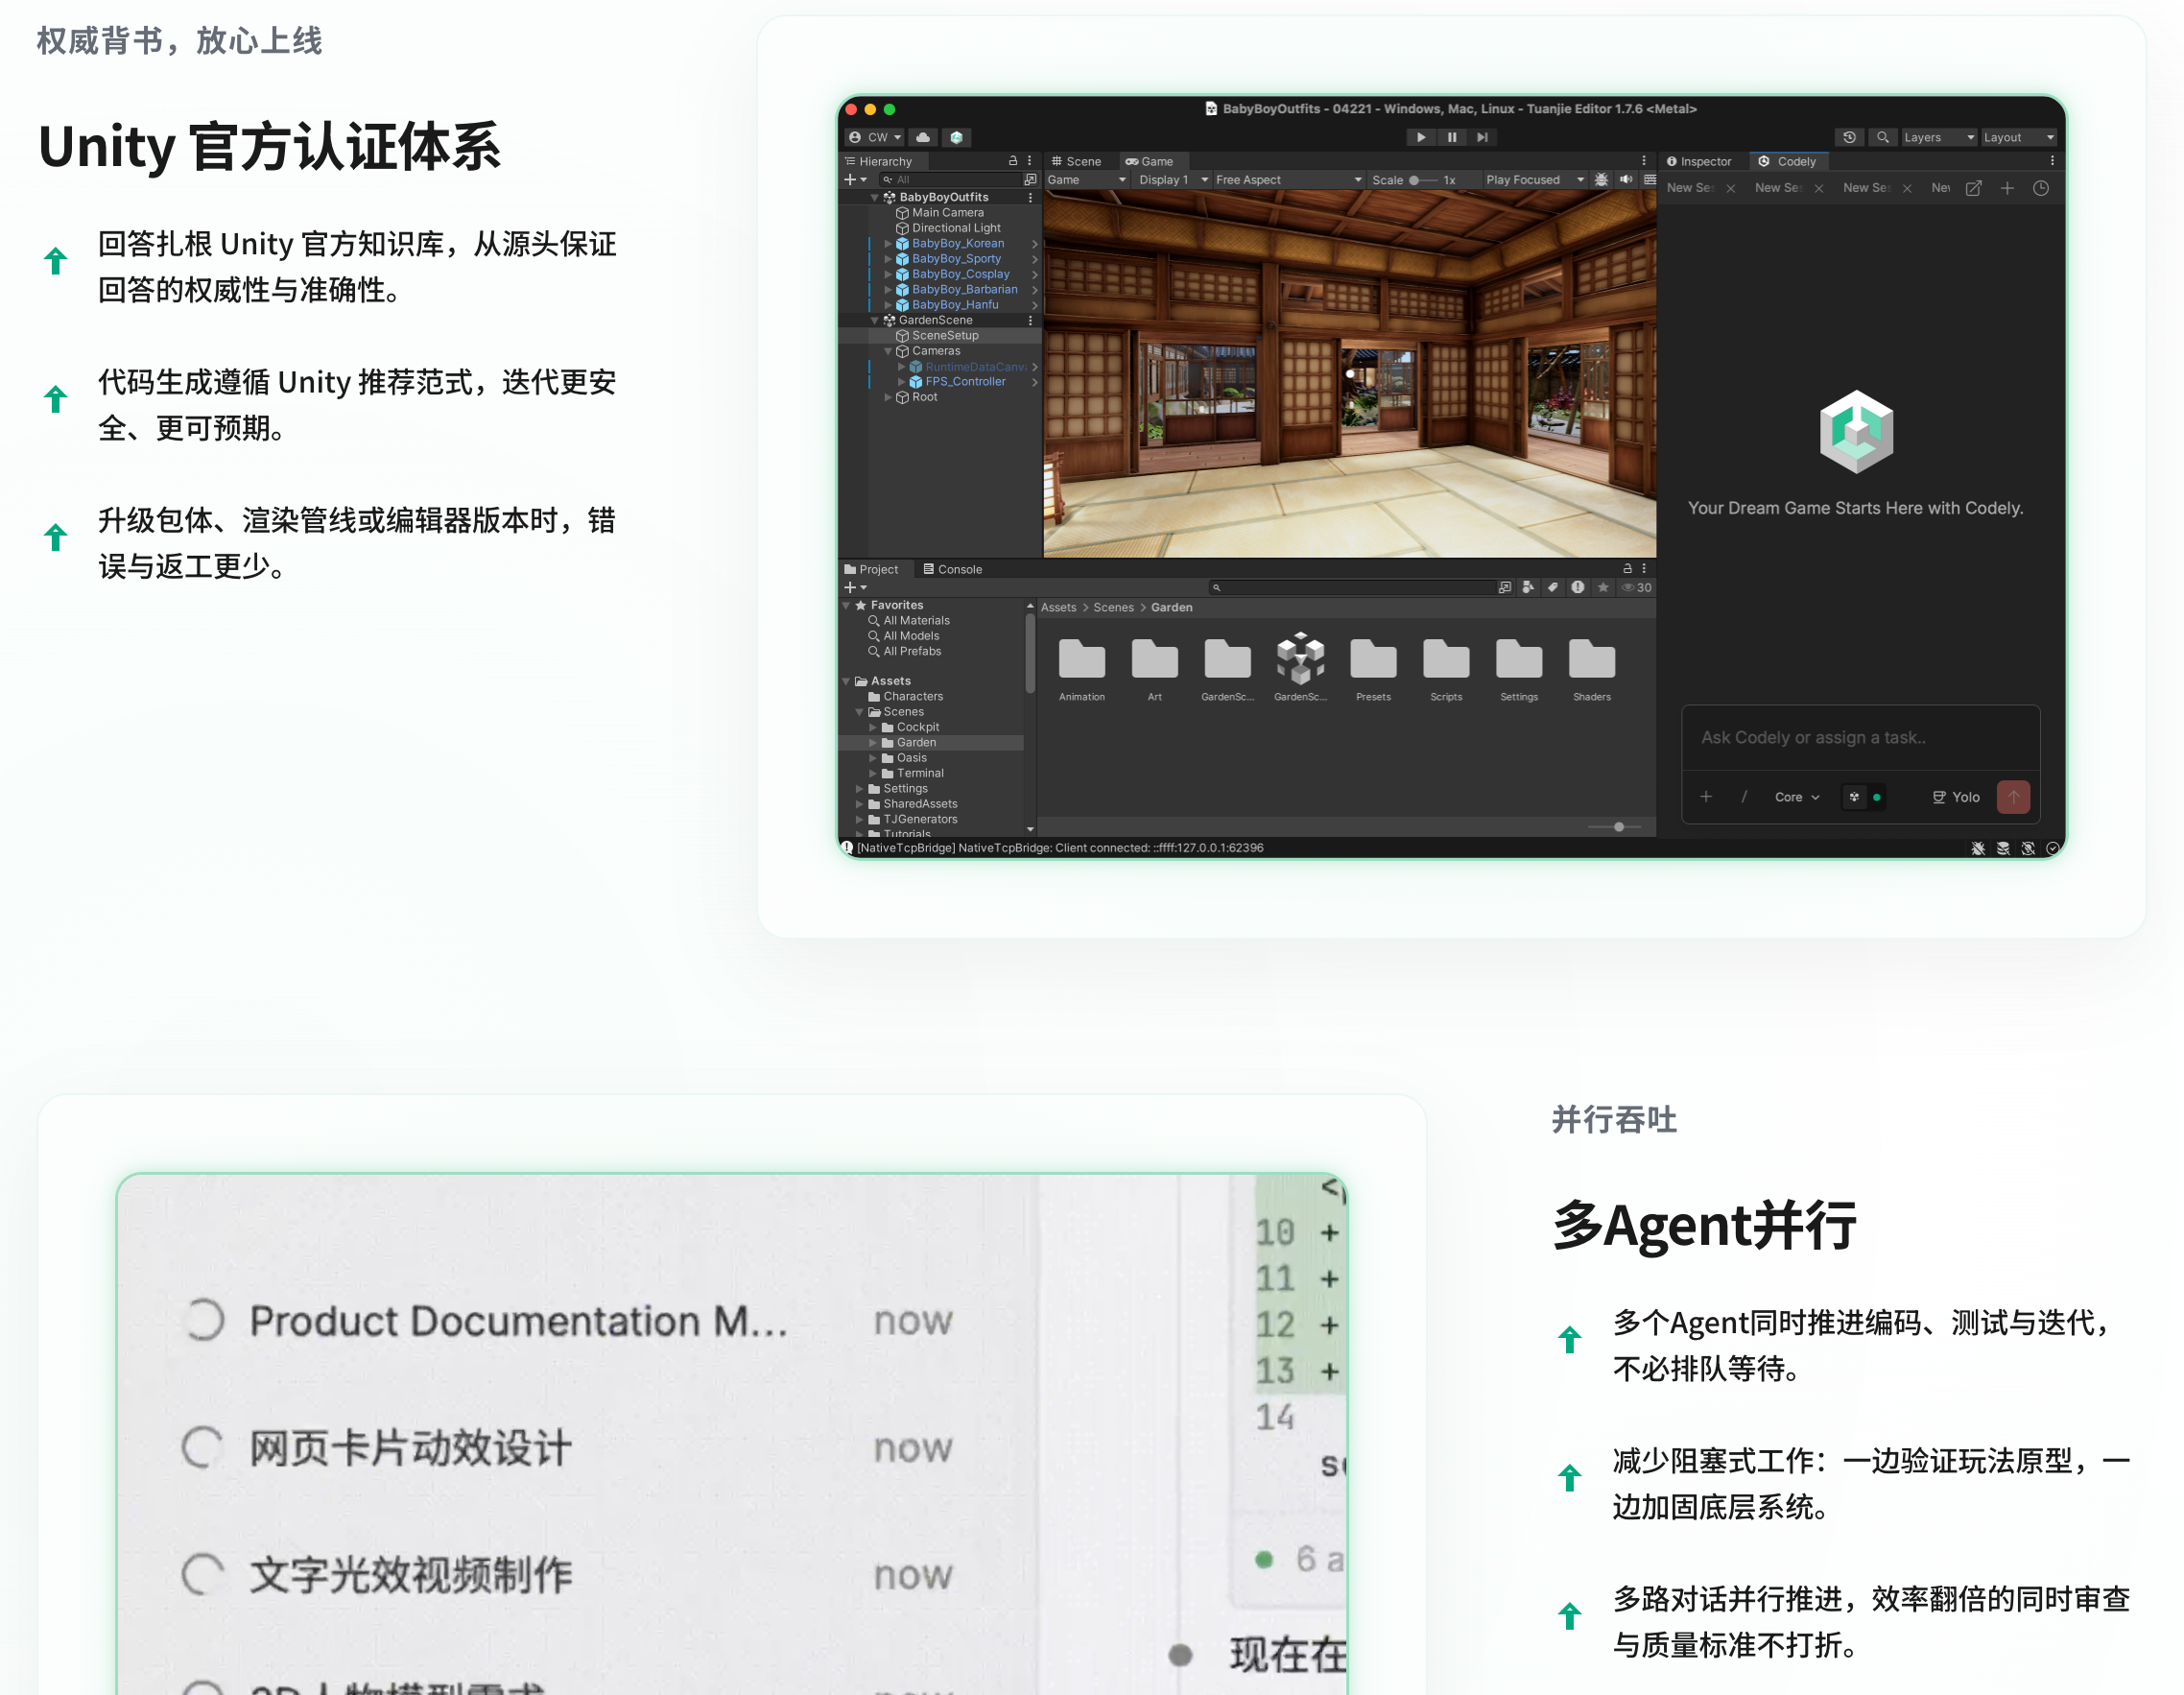Select the Characters folder in Assets tree

click(x=912, y=696)
